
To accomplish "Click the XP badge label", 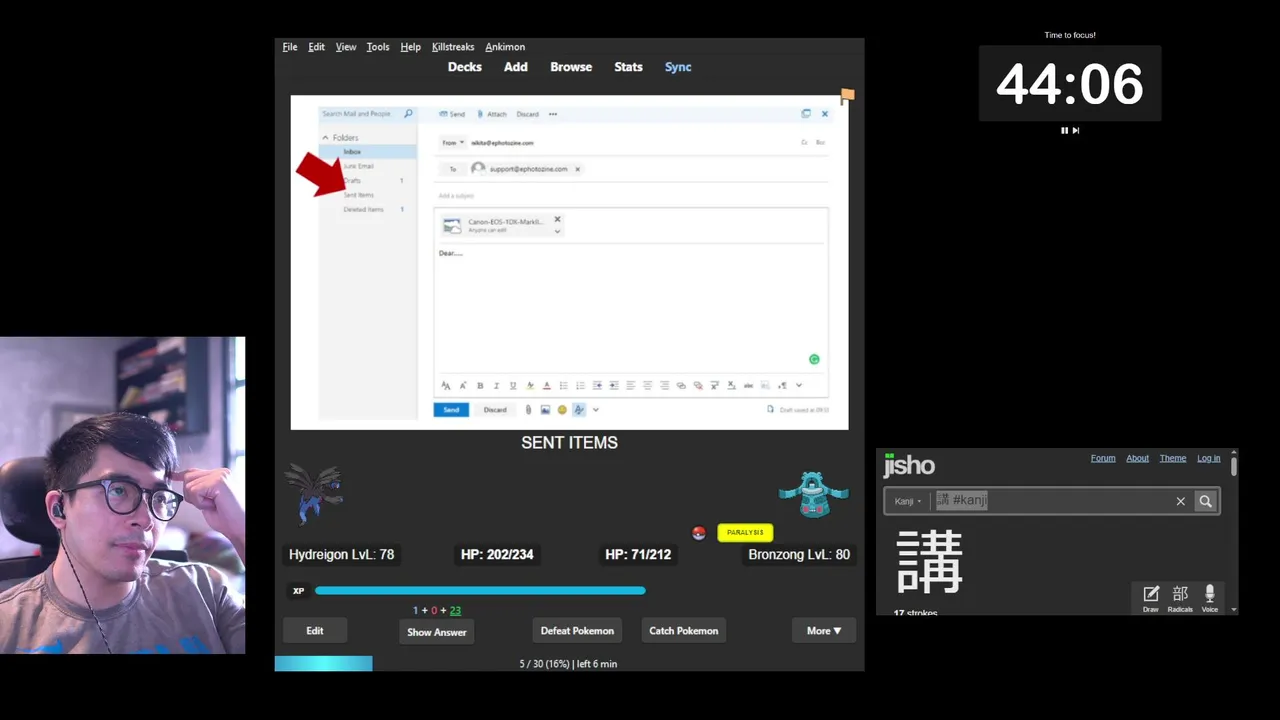I will click(x=298, y=591).
